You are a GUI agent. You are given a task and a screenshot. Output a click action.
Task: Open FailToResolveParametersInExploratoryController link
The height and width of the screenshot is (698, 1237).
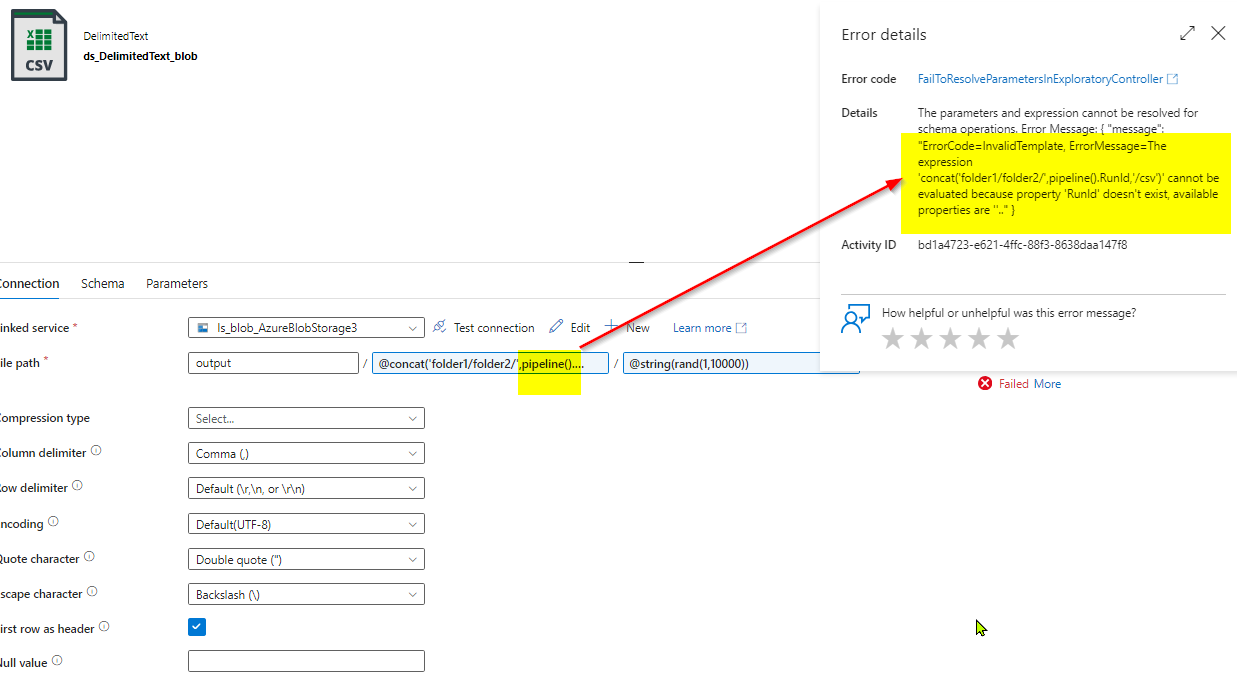[1040, 79]
